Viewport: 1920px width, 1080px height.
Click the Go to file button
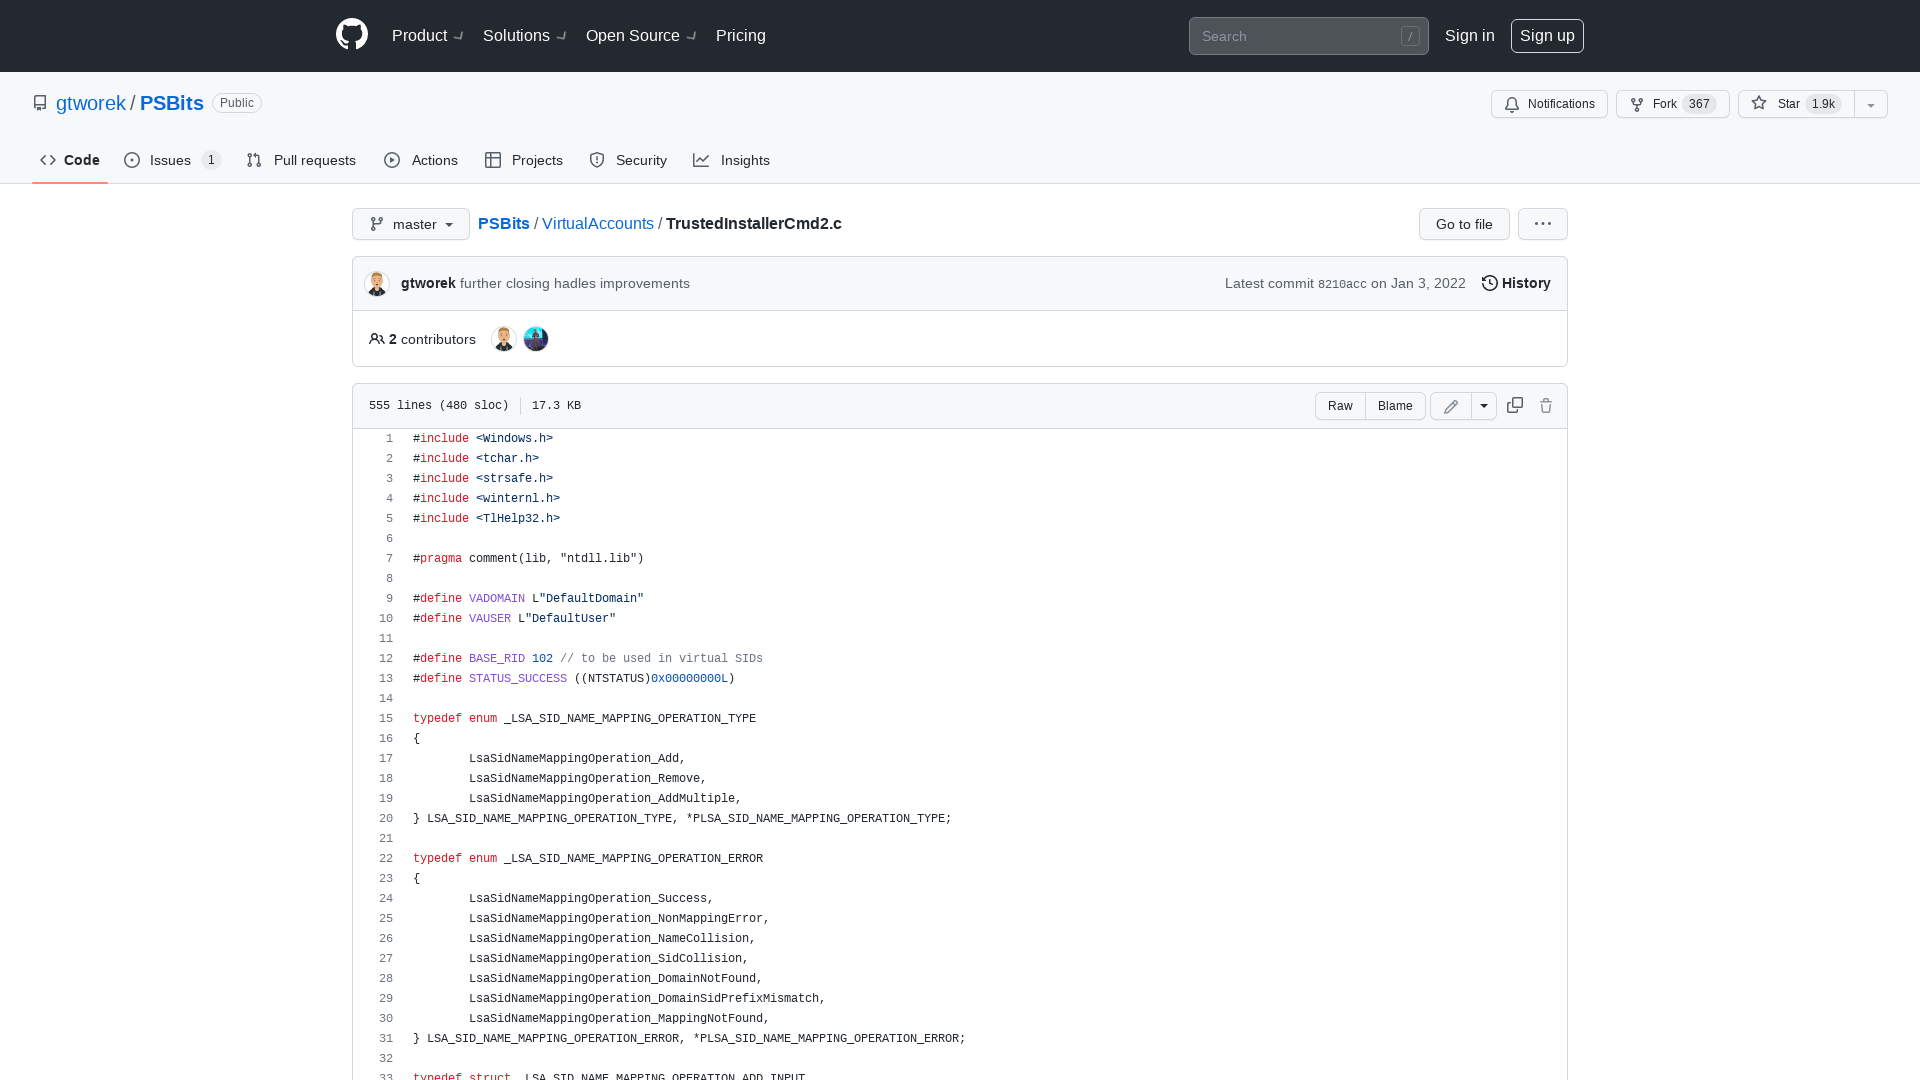1464,224
